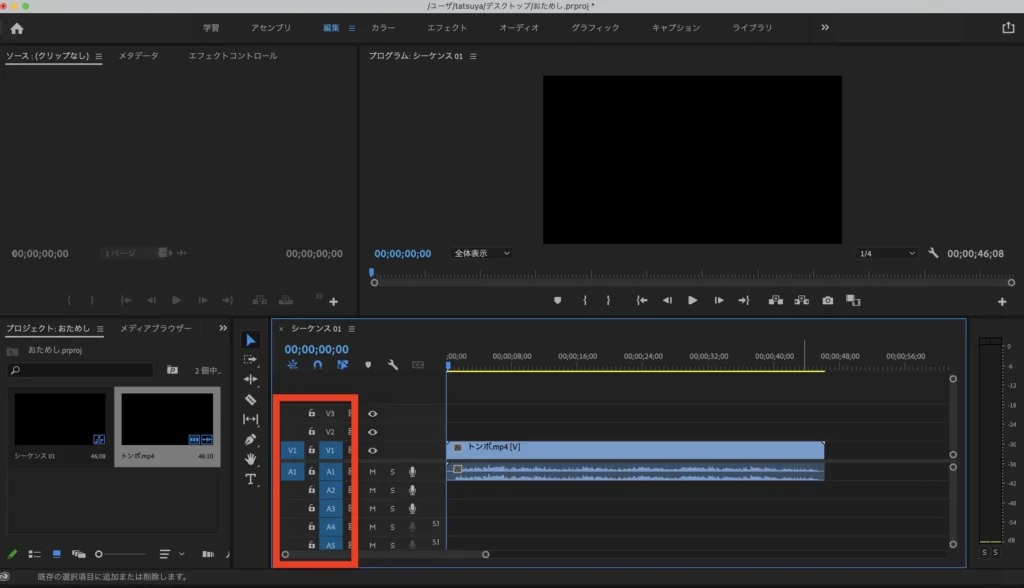Viewport: 1024px width, 588px height.
Task: Play the program monitor sequence
Action: click(692, 300)
